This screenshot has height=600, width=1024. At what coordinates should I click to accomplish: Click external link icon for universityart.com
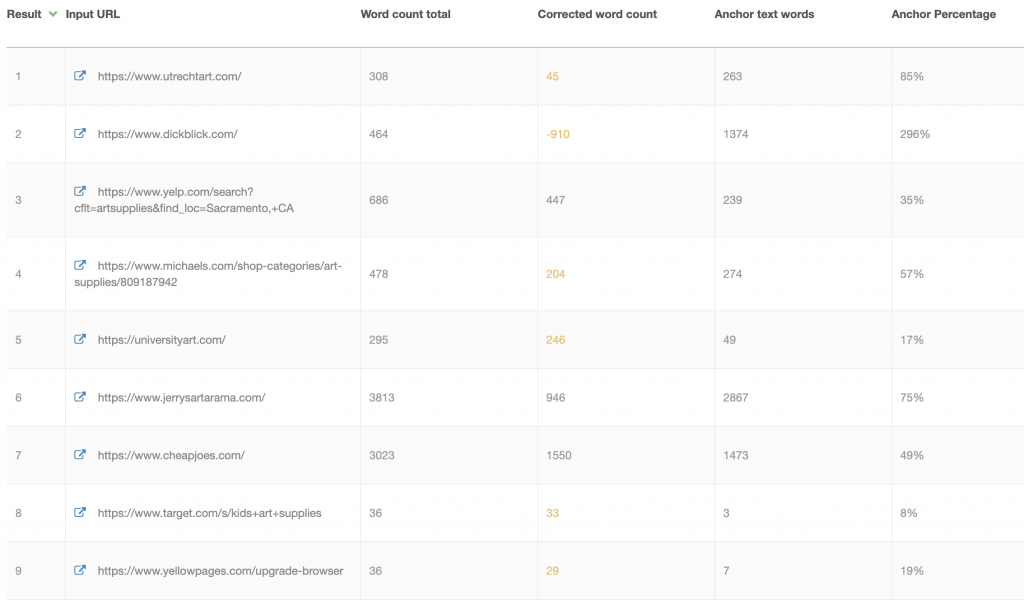tap(80, 339)
